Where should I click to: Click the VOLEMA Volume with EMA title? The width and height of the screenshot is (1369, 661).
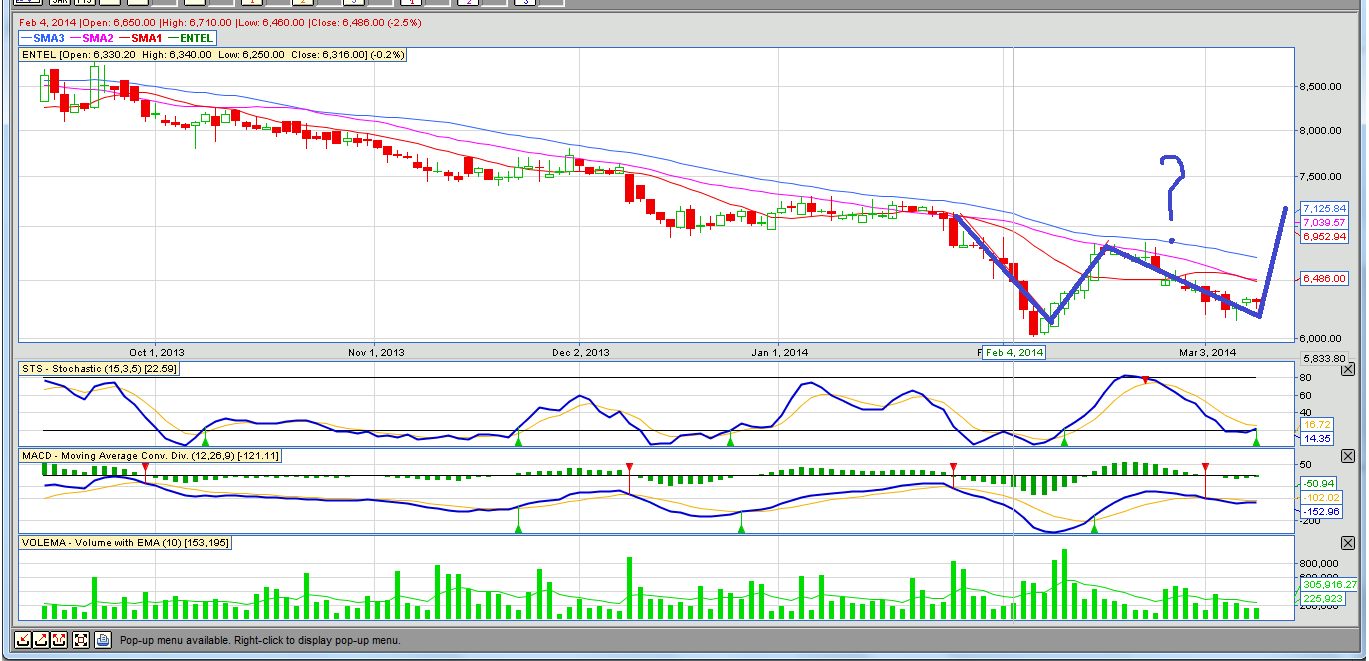(126, 542)
